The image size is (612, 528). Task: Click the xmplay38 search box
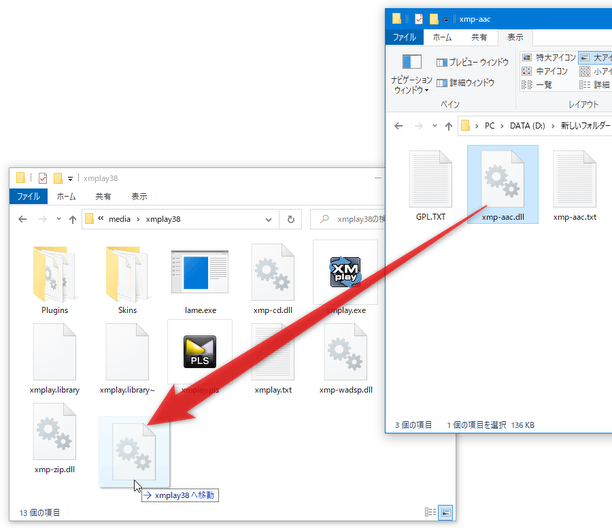coord(349,219)
